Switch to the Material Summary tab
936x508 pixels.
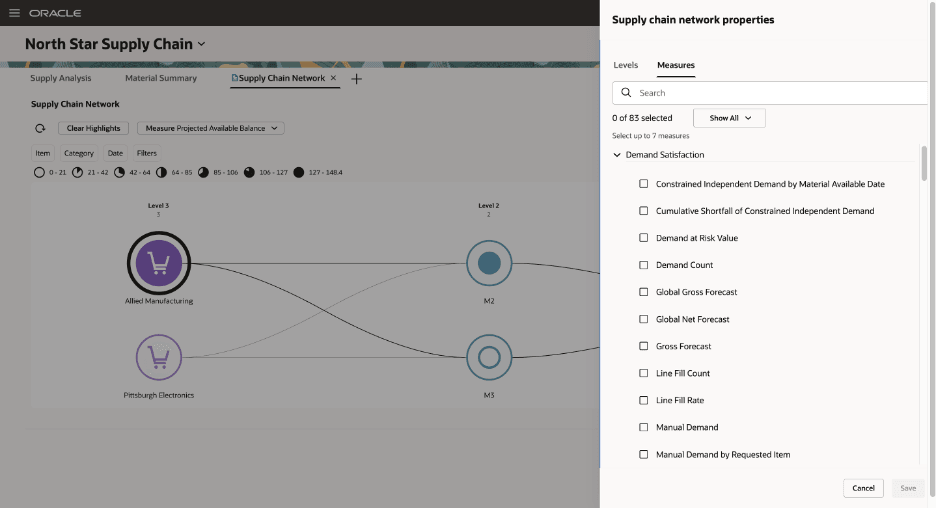pos(161,78)
